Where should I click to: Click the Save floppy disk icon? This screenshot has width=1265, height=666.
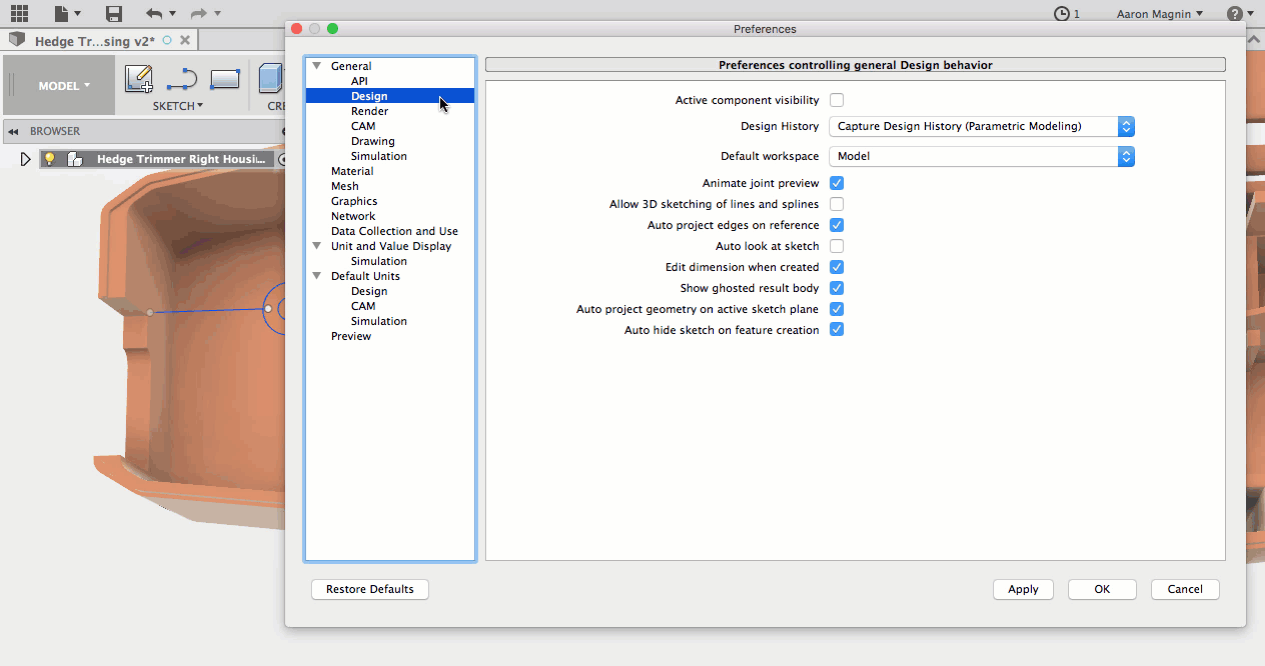coord(113,14)
